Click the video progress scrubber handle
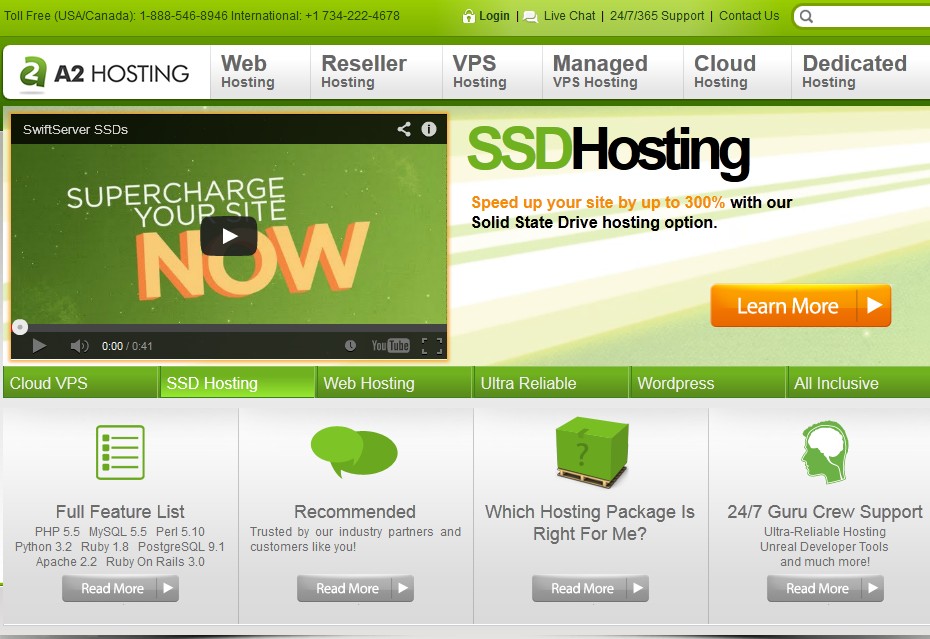Viewport: 930px width, 639px height. (x=20, y=327)
